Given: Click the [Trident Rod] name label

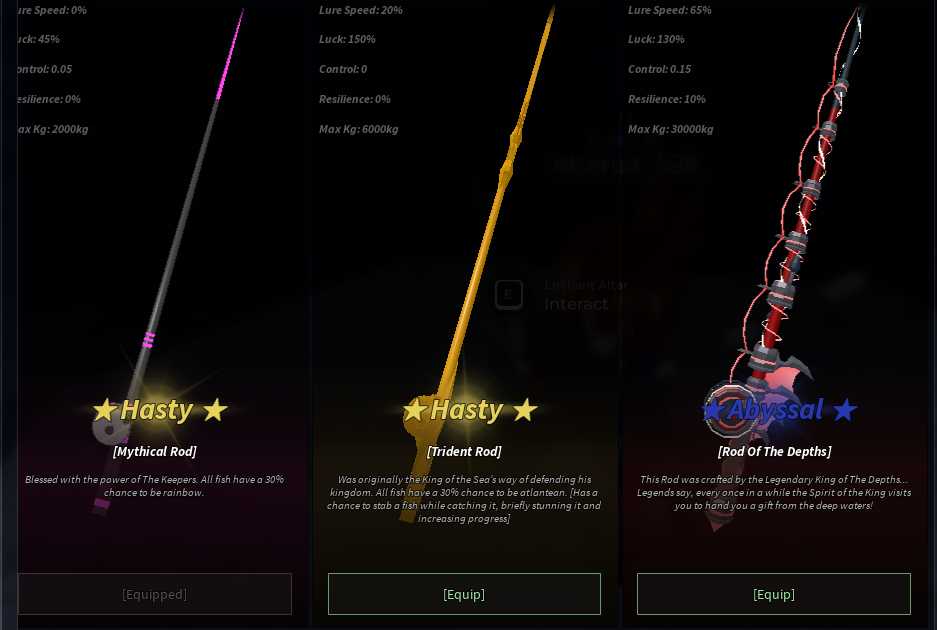Looking at the screenshot, I should point(464,451).
